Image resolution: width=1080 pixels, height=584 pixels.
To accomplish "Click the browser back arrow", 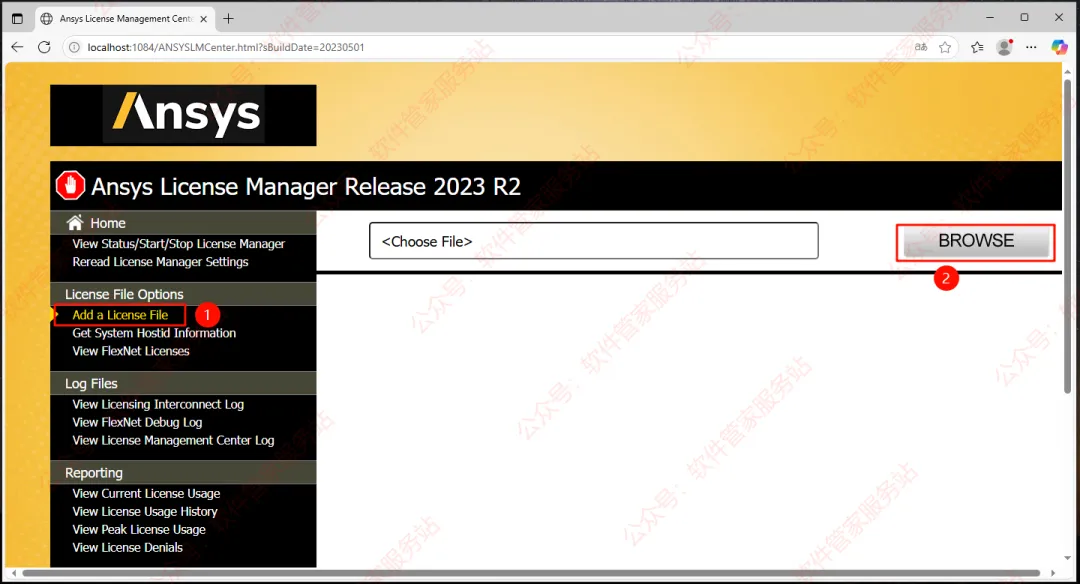I will pos(17,47).
